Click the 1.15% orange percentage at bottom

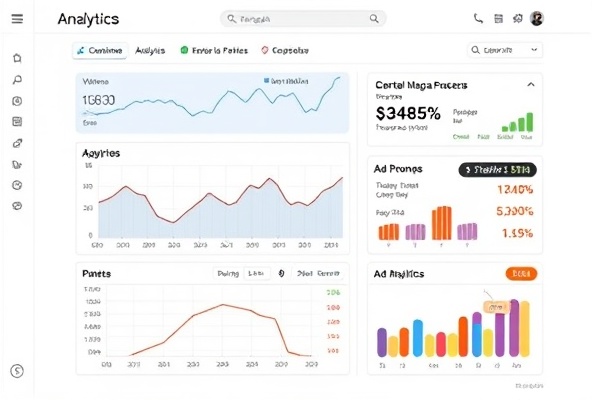(517, 233)
